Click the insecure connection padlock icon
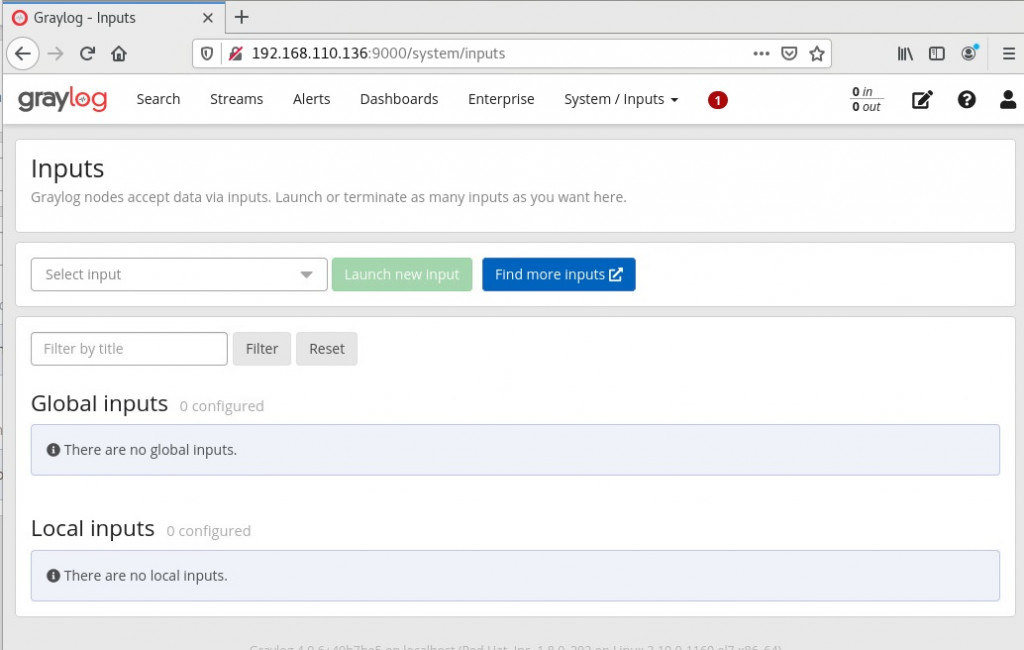This screenshot has height=650, width=1024. pyautogui.click(x=236, y=54)
